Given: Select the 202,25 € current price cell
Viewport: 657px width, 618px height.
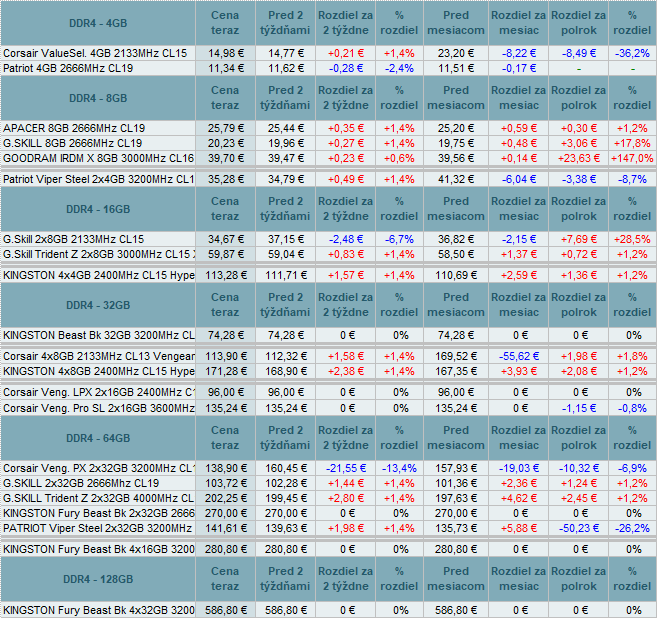Looking at the screenshot, I should pyautogui.click(x=225, y=498).
